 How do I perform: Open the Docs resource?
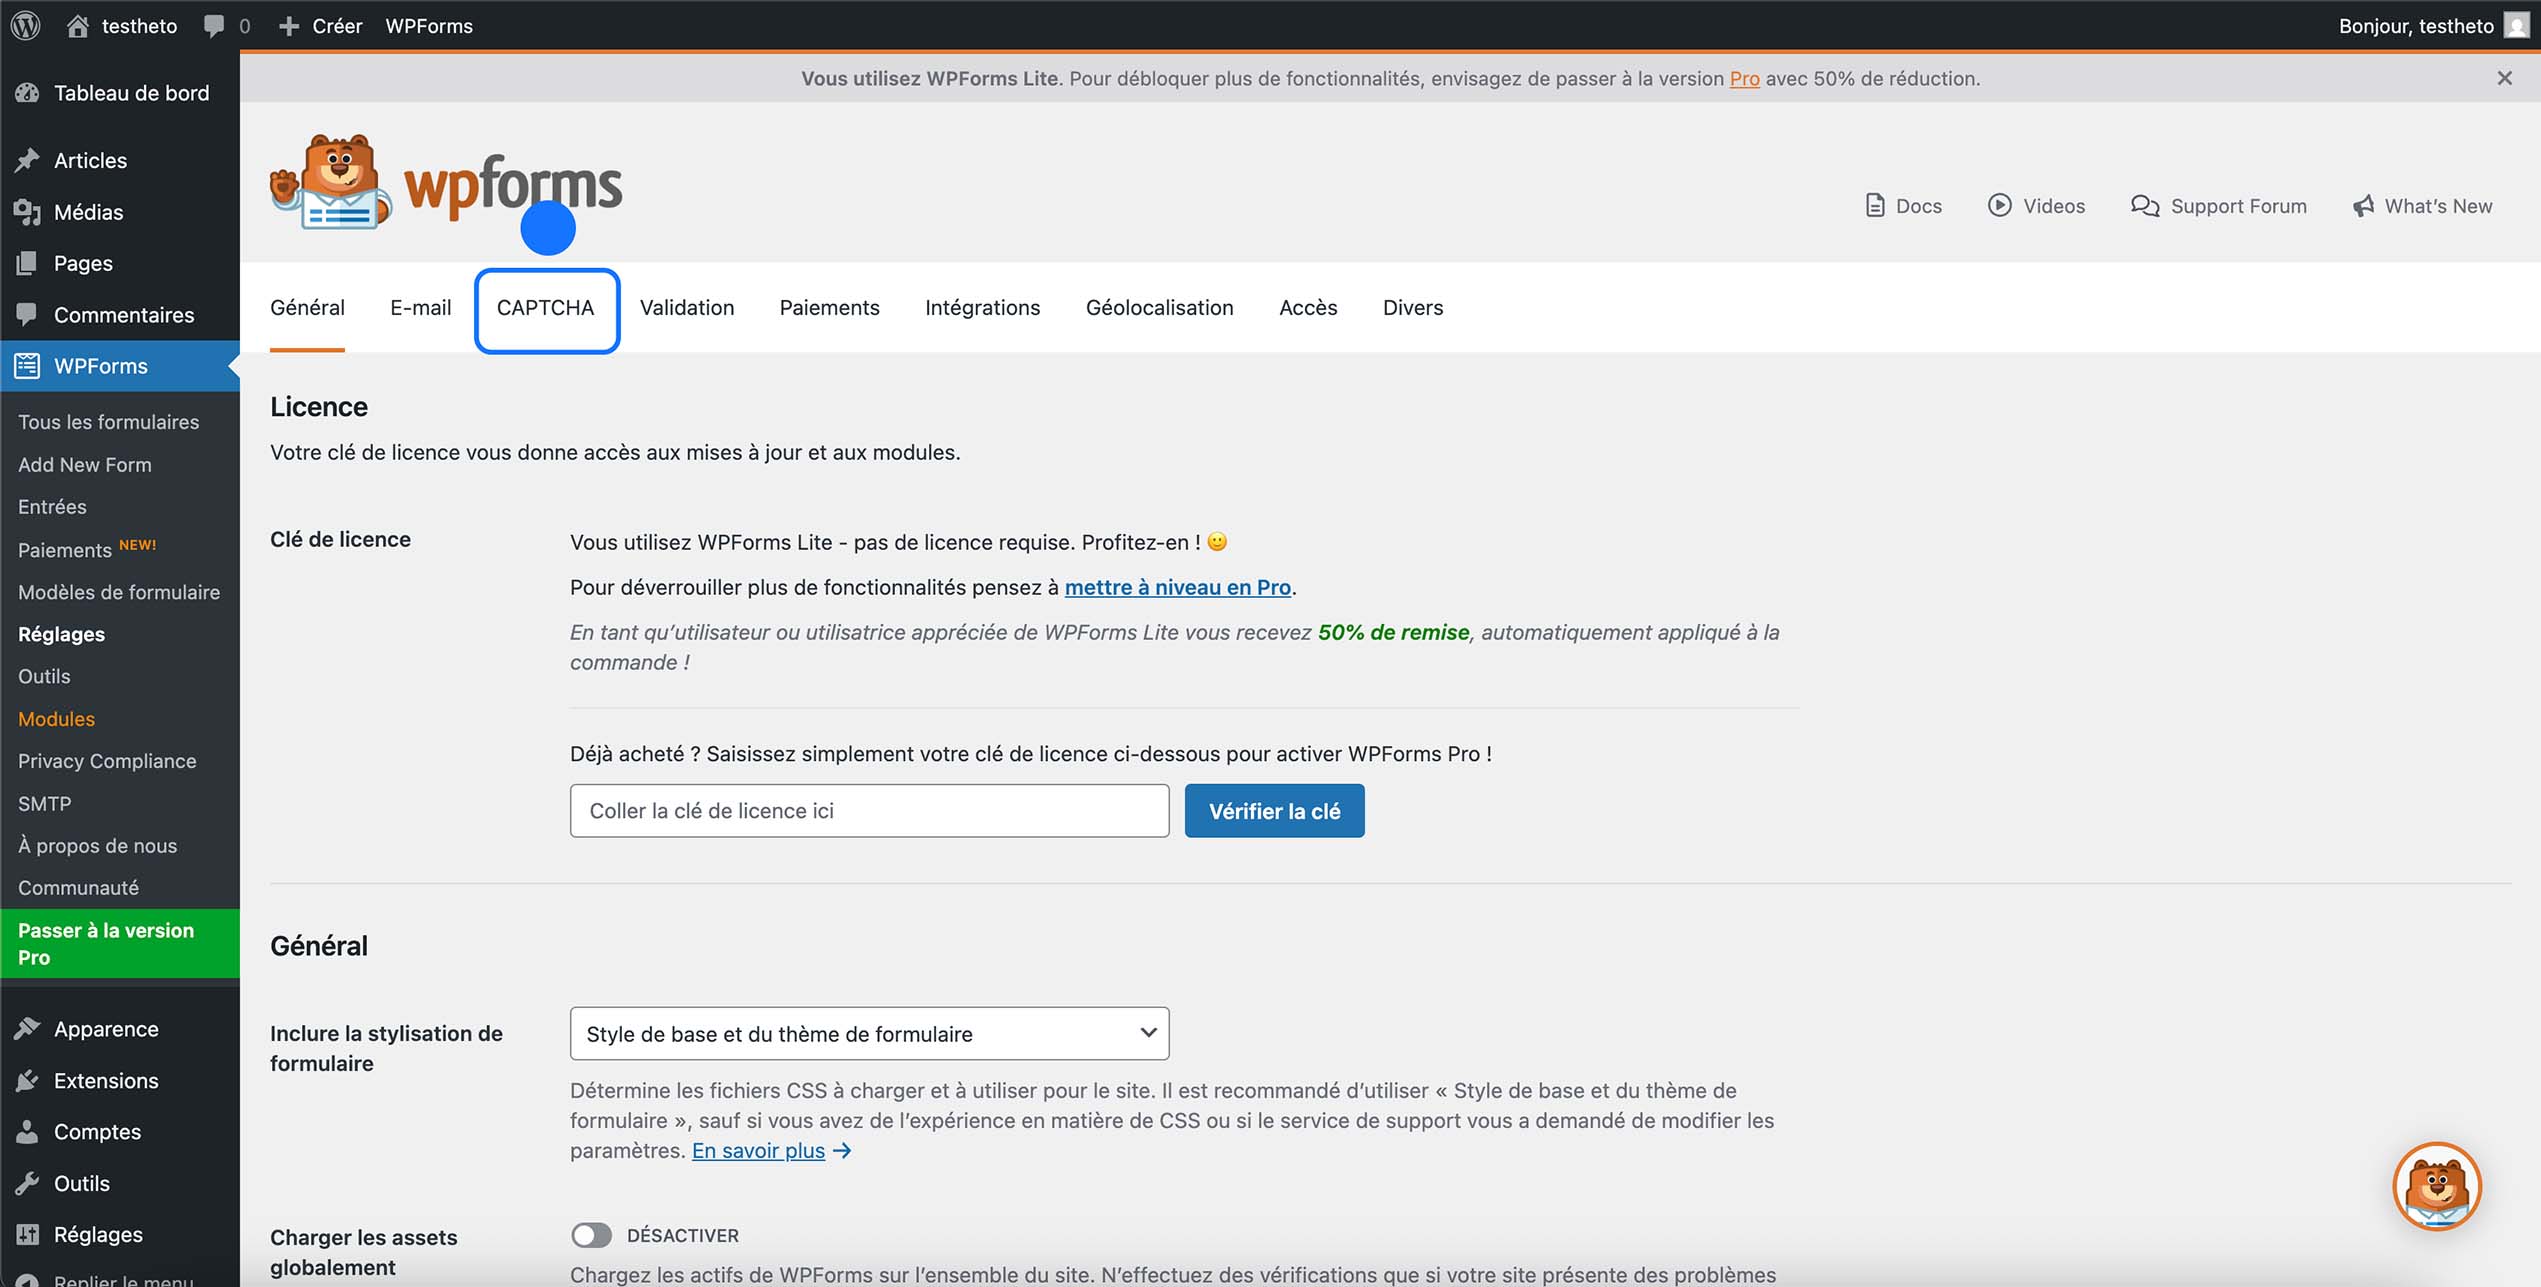pyautogui.click(x=1904, y=206)
